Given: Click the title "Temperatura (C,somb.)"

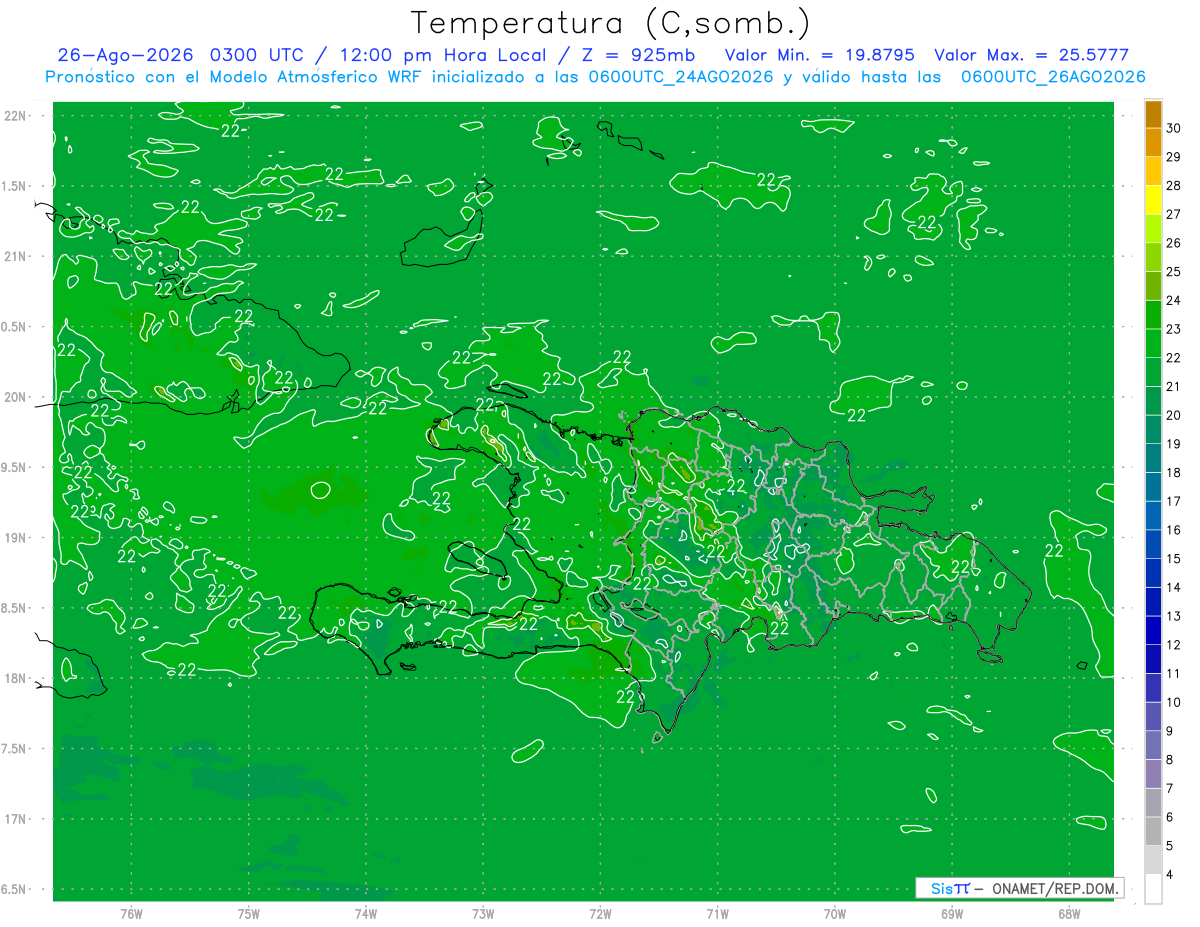Looking at the screenshot, I should tap(610, 23).
